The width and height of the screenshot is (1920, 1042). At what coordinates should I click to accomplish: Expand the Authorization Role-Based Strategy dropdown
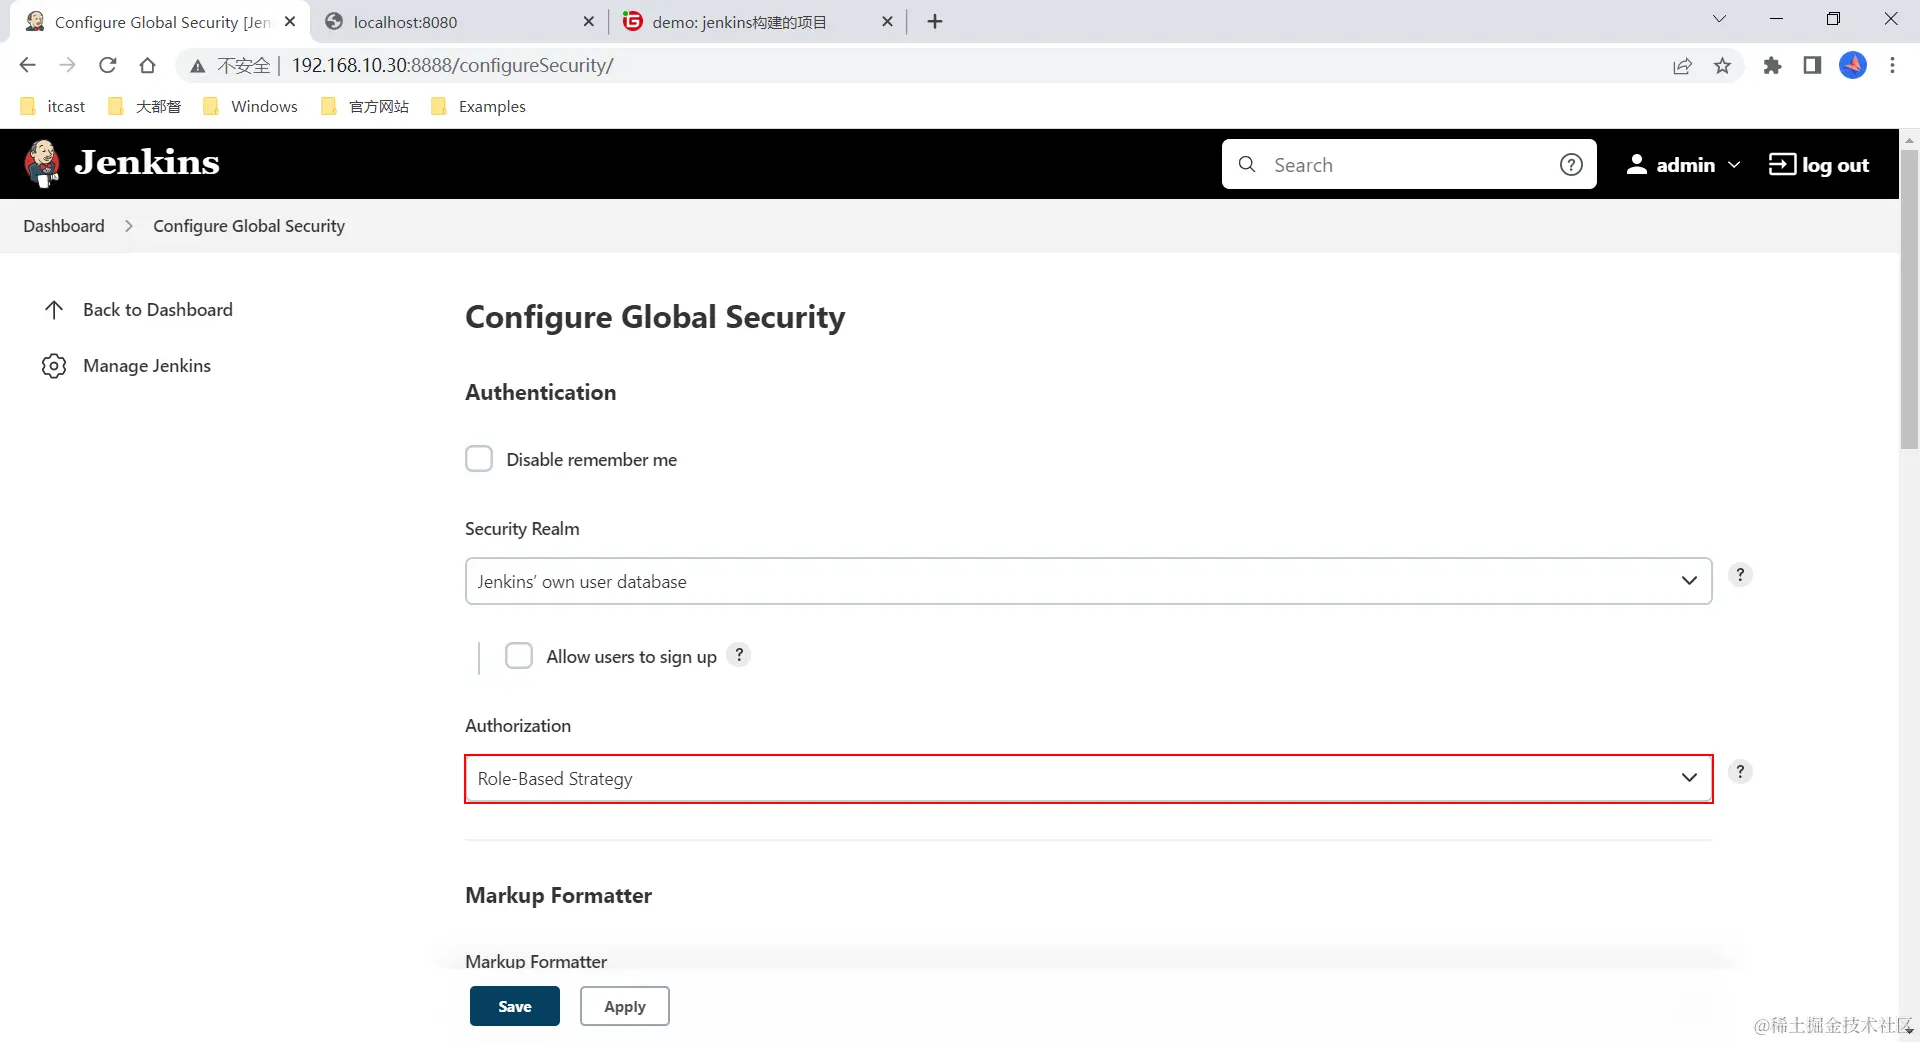(x=1088, y=778)
